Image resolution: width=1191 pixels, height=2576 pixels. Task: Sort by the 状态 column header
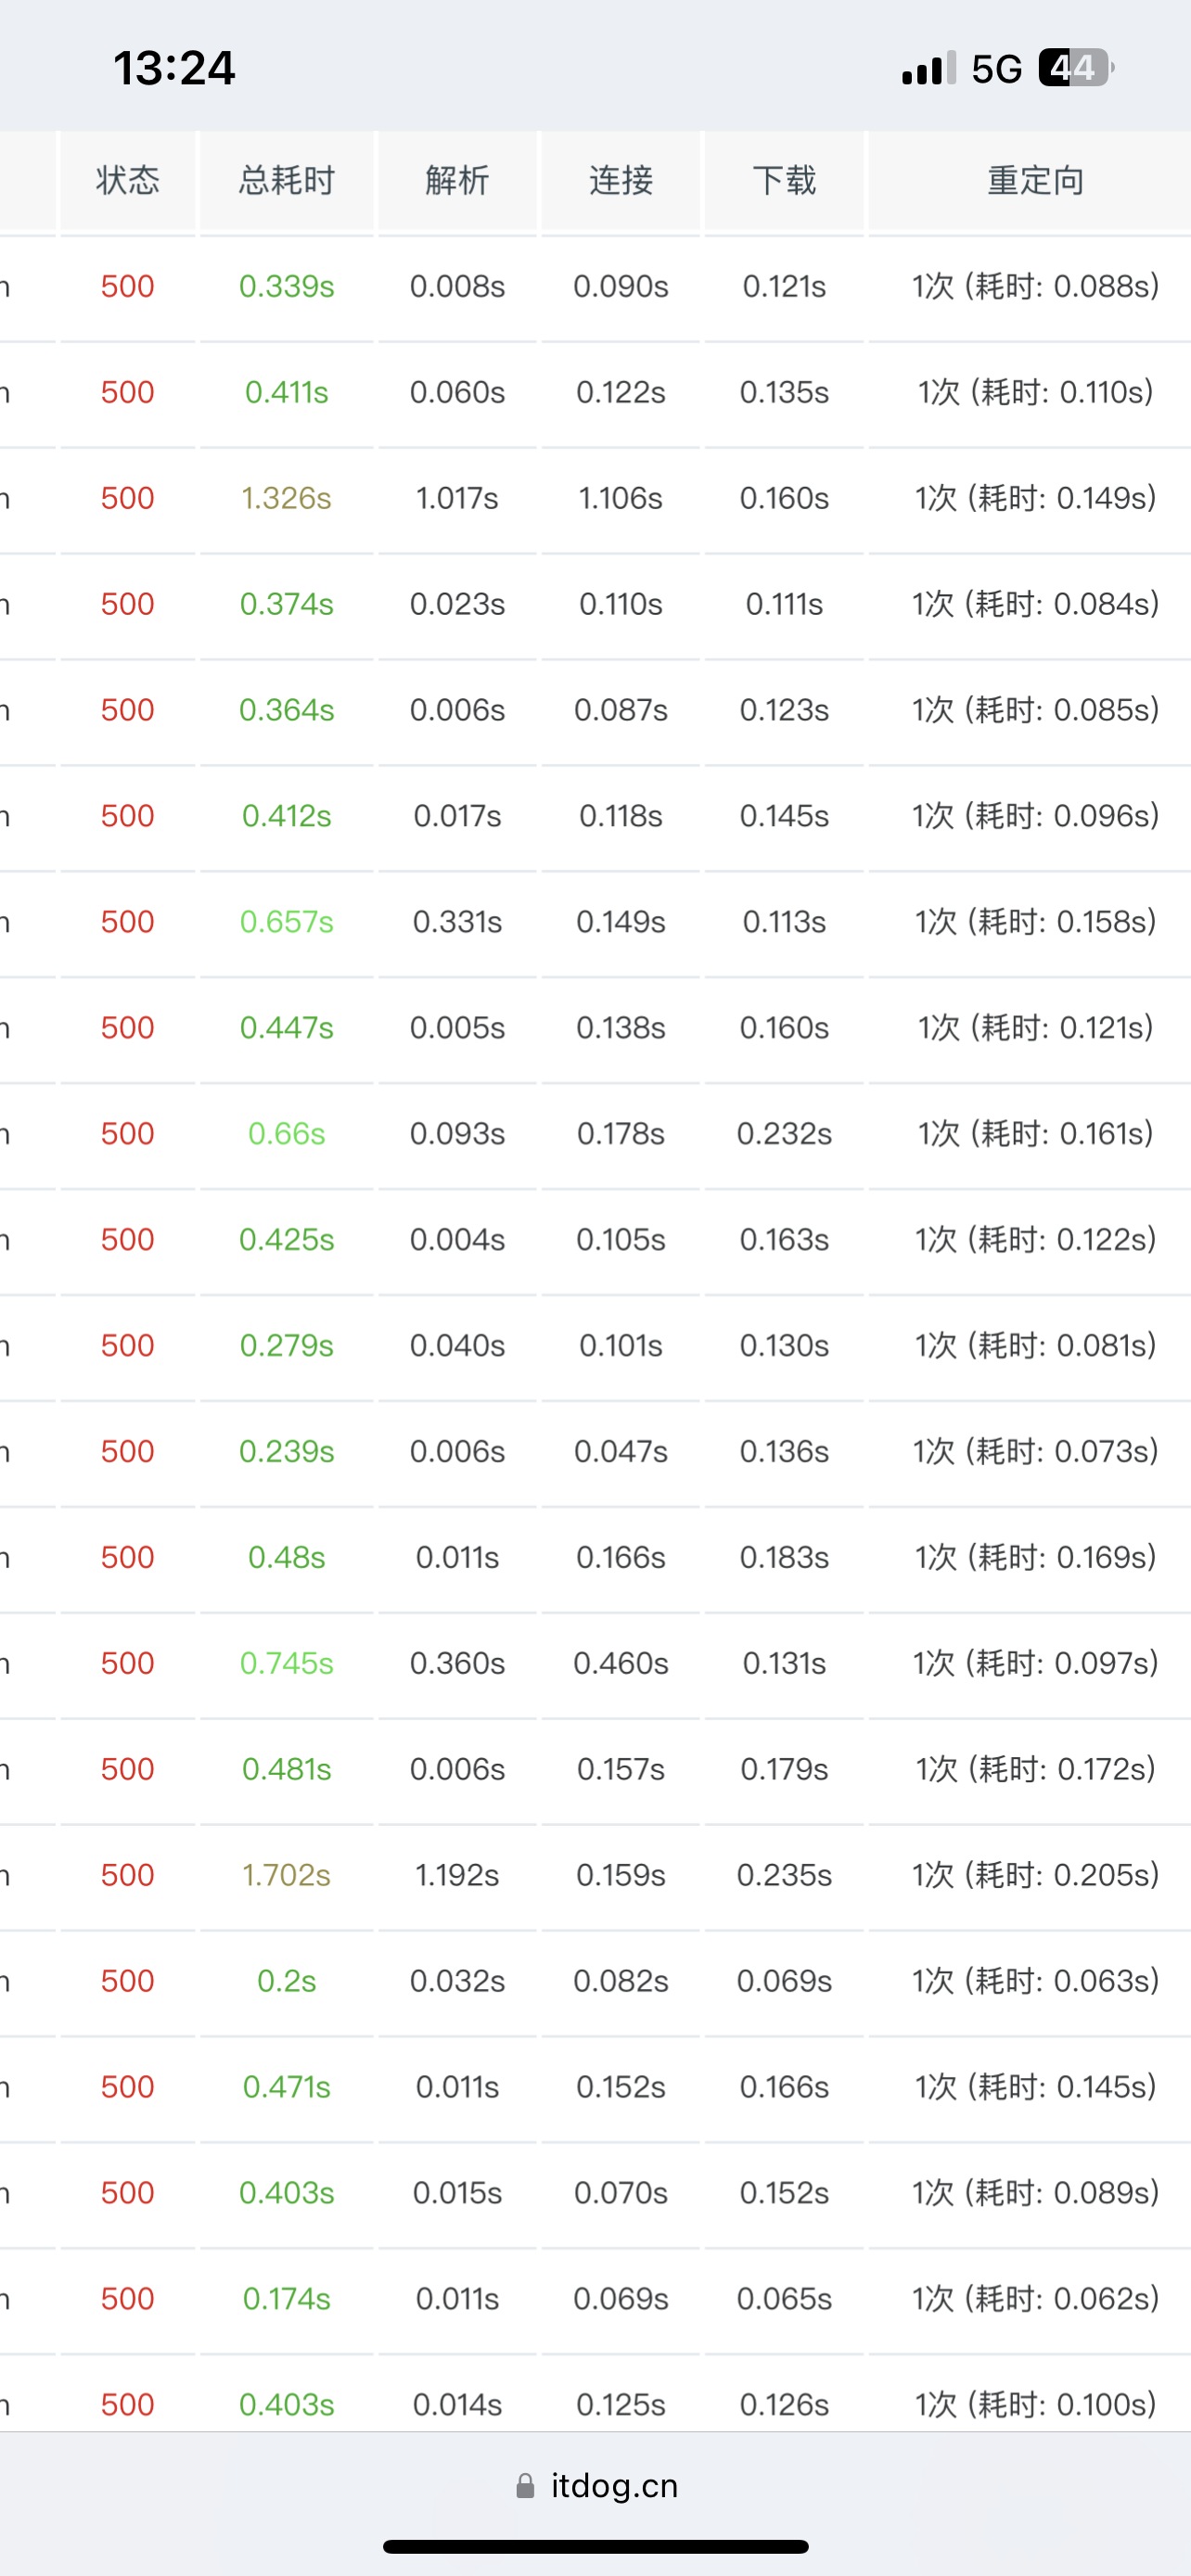128,180
